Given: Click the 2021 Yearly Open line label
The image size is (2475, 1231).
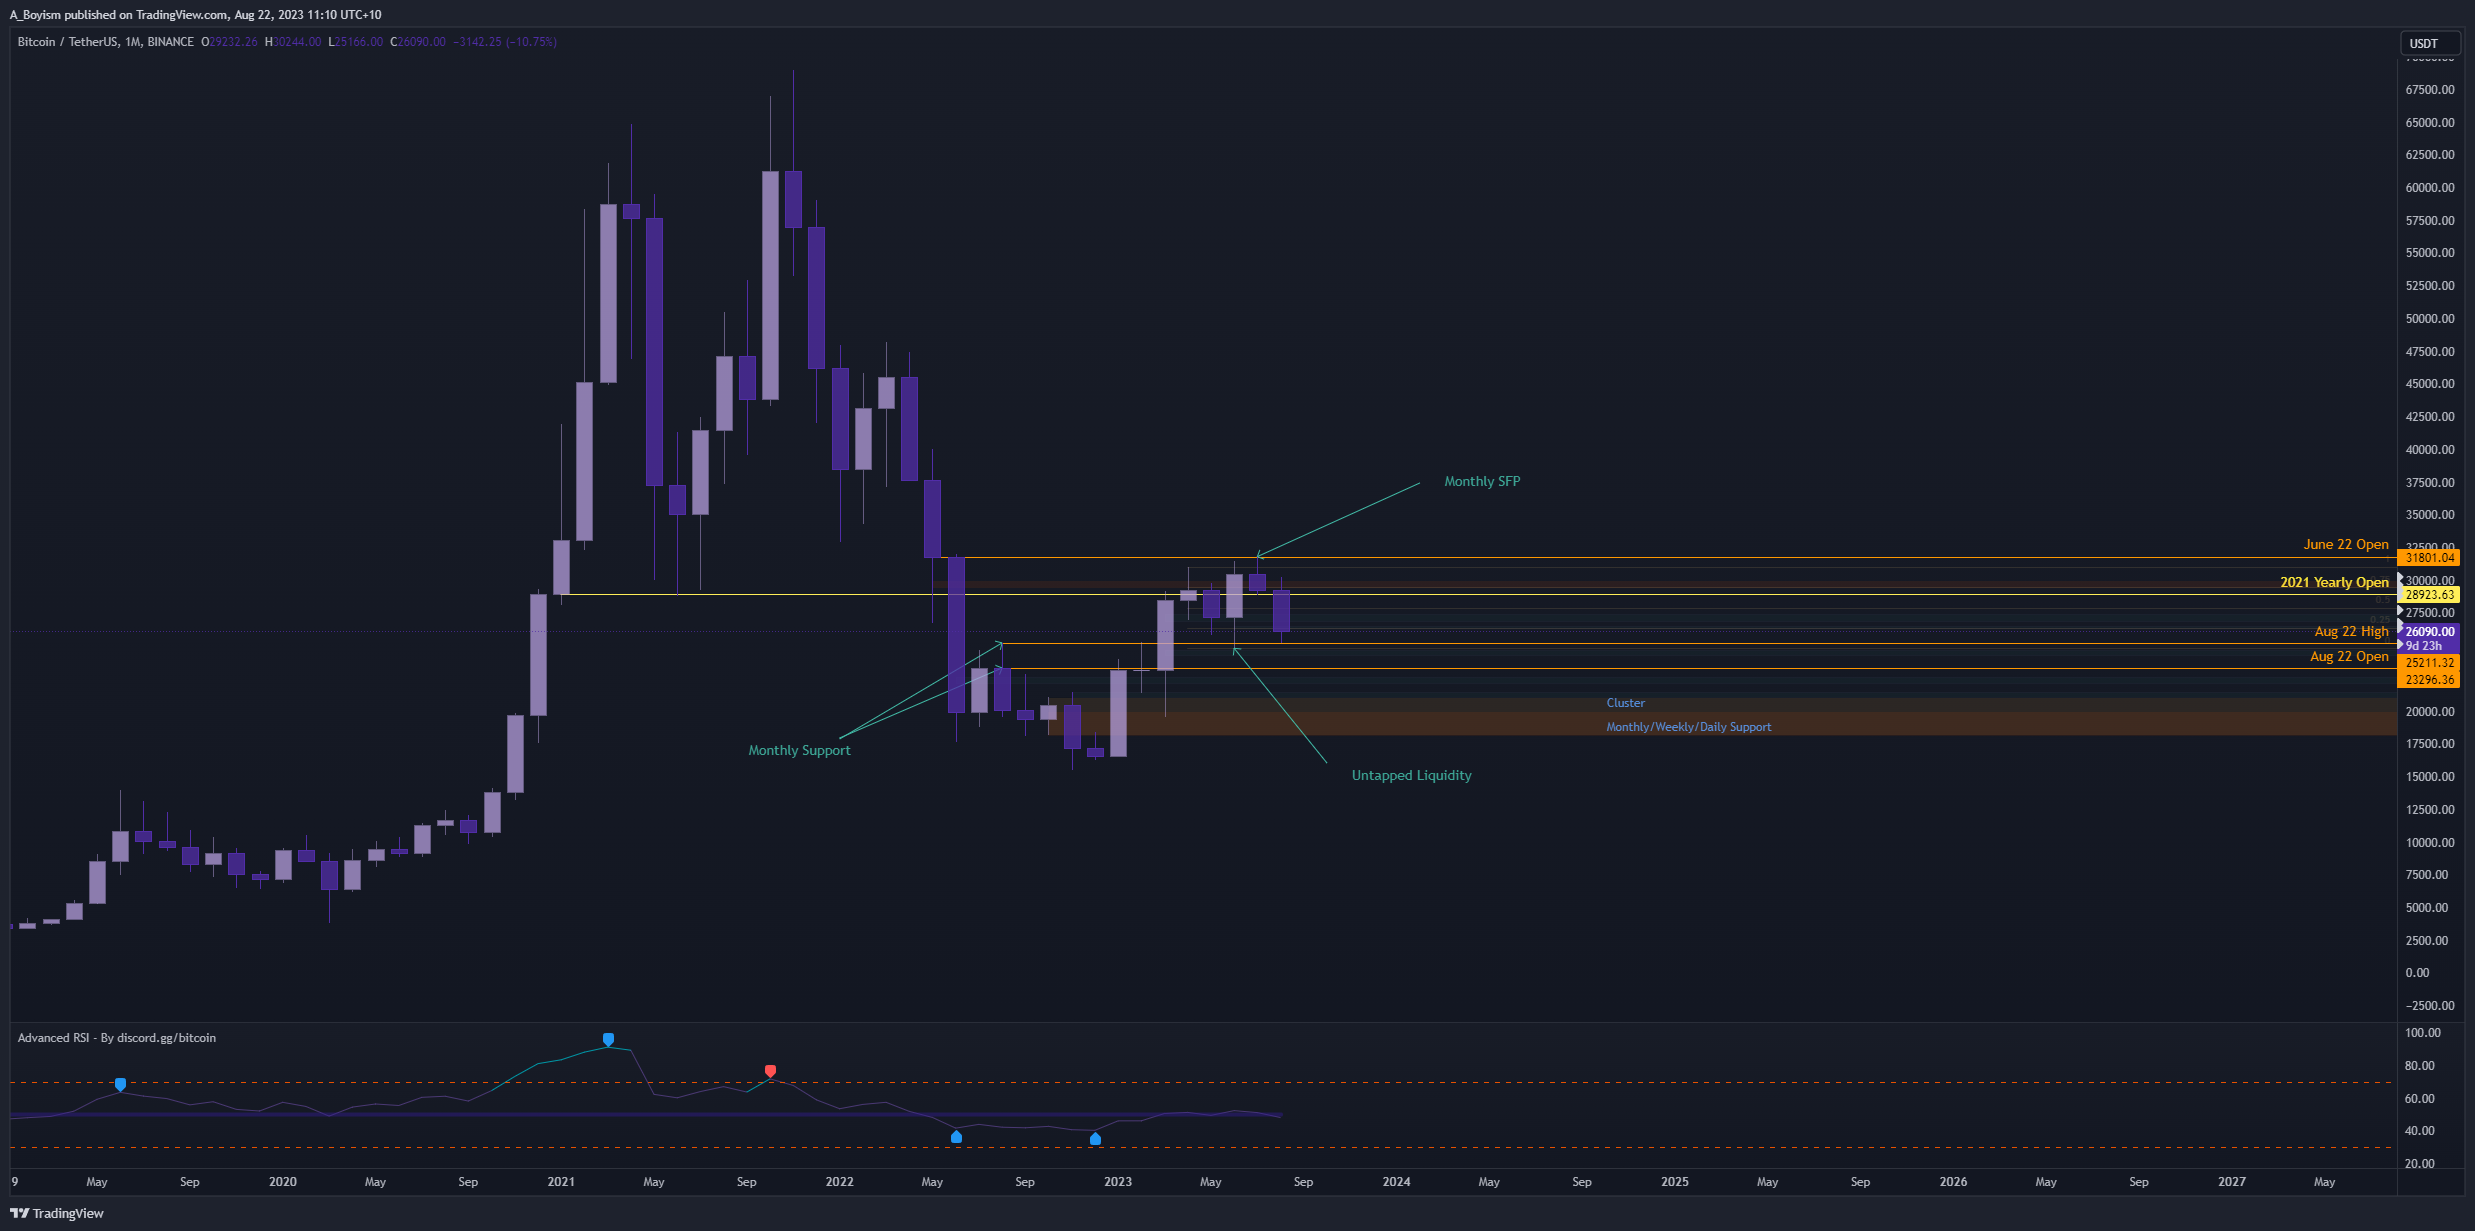Looking at the screenshot, I should pos(2333,583).
